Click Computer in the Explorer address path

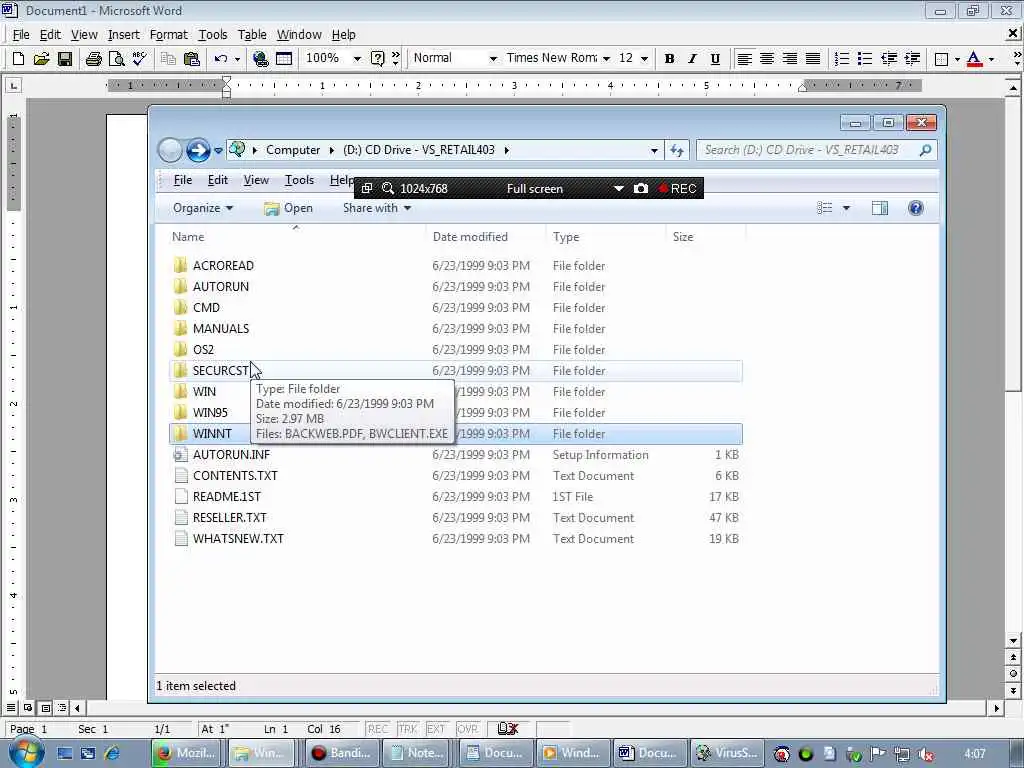293,150
